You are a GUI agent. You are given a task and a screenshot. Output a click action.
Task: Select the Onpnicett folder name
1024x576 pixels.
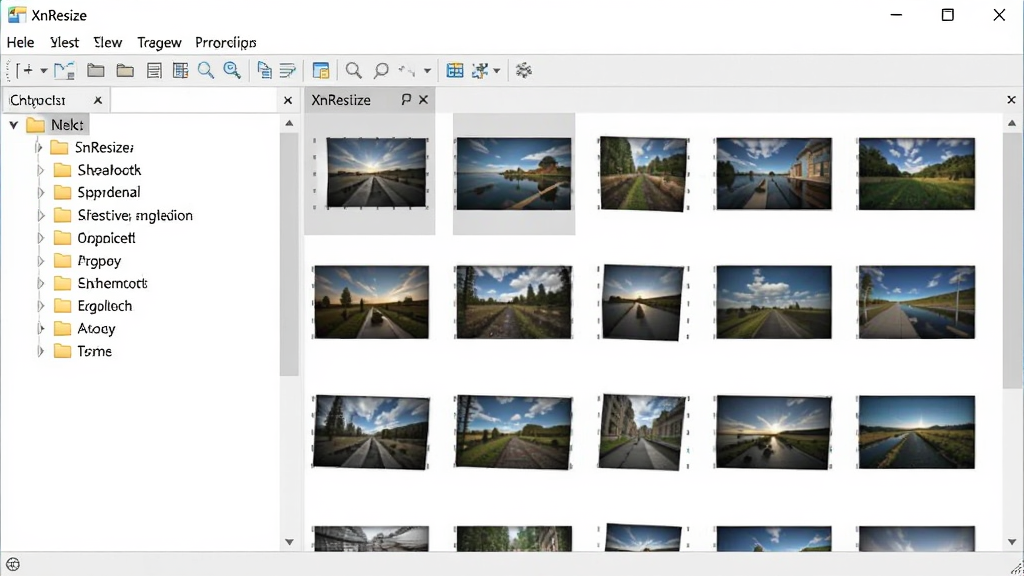click(106, 238)
